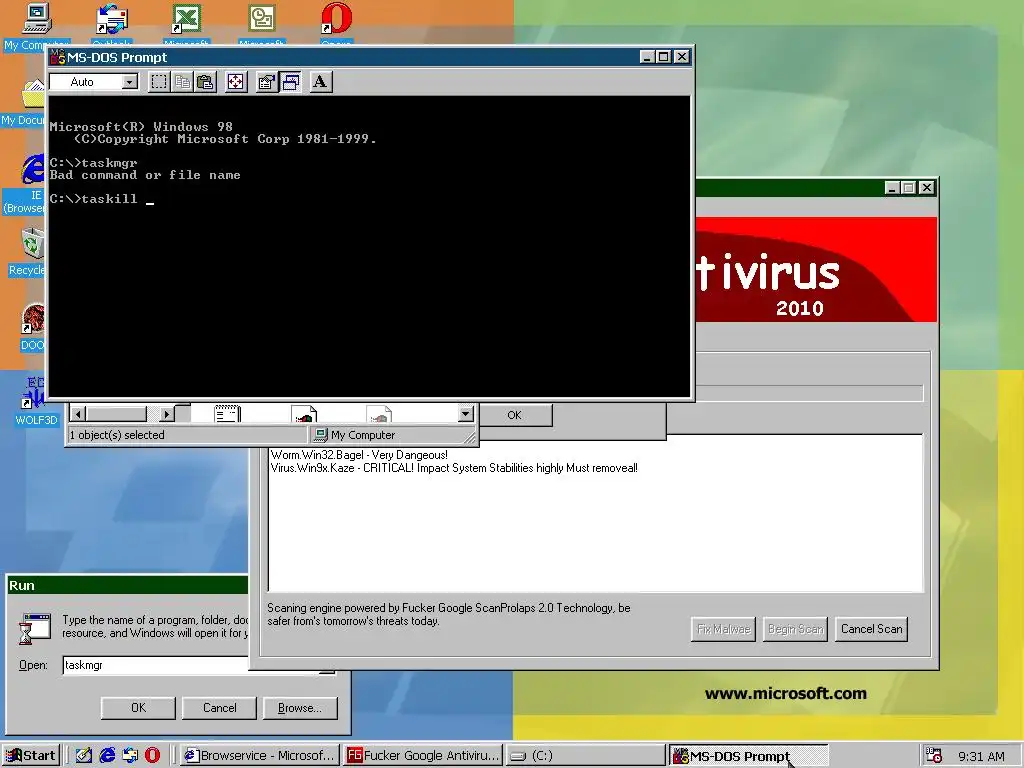Click the Task Scheduler tray icon
Viewport: 1024px width, 768px height.
(x=934, y=756)
